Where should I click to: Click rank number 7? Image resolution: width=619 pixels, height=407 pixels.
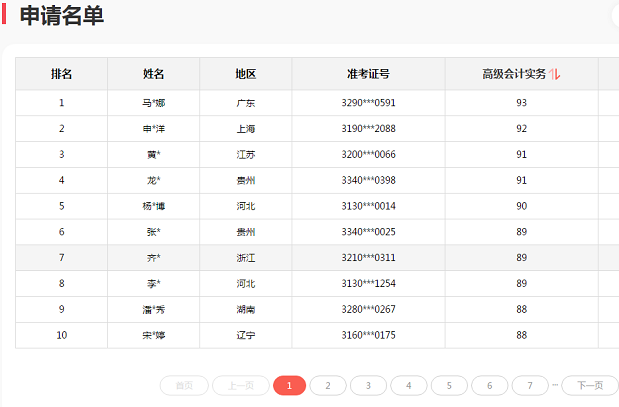click(62, 258)
